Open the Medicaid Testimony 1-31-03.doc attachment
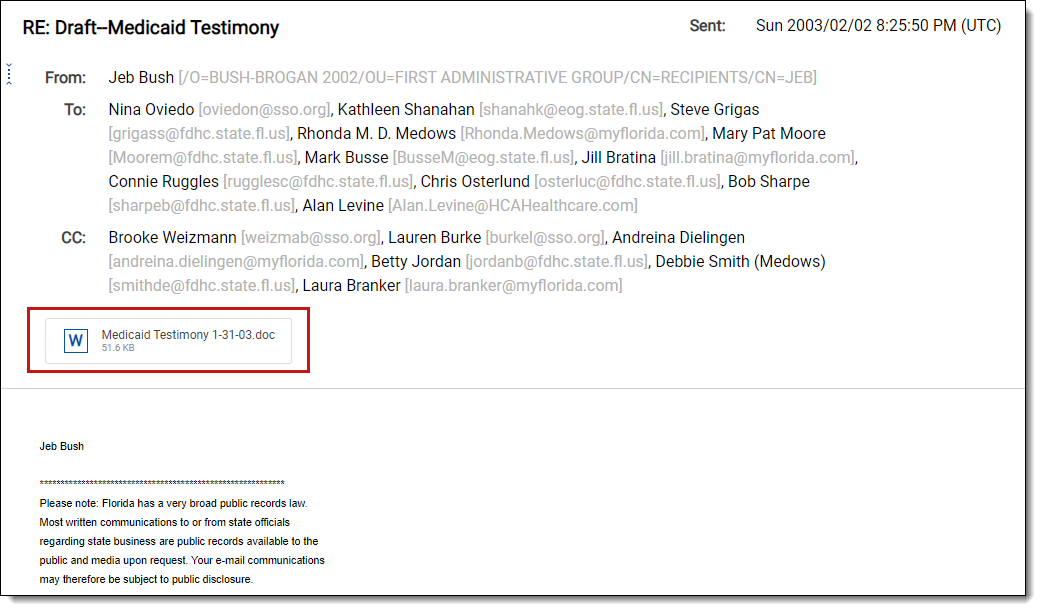Screen dimensions: 1041x611 [187, 335]
